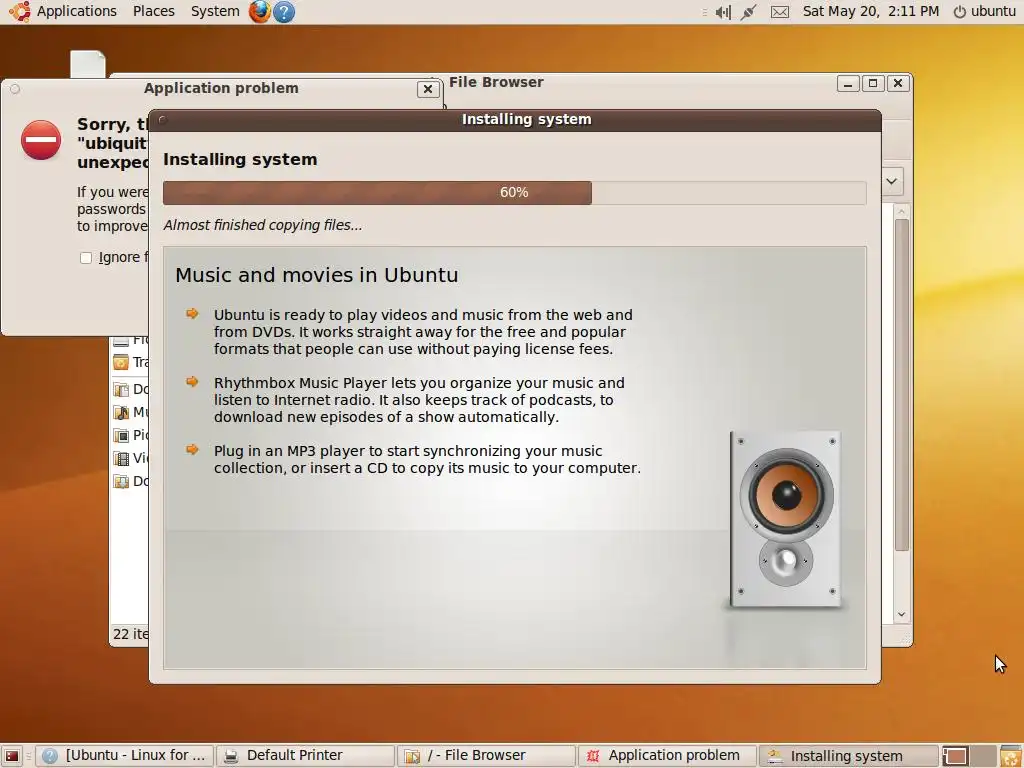1024x768 pixels.
Task: Open the ubuntu user session menu
Action: point(985,11)
